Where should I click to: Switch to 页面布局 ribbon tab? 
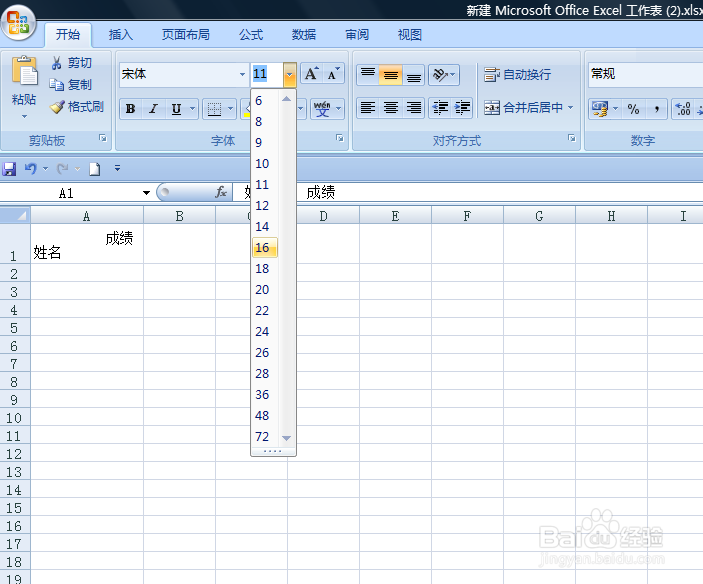point(186,35)
